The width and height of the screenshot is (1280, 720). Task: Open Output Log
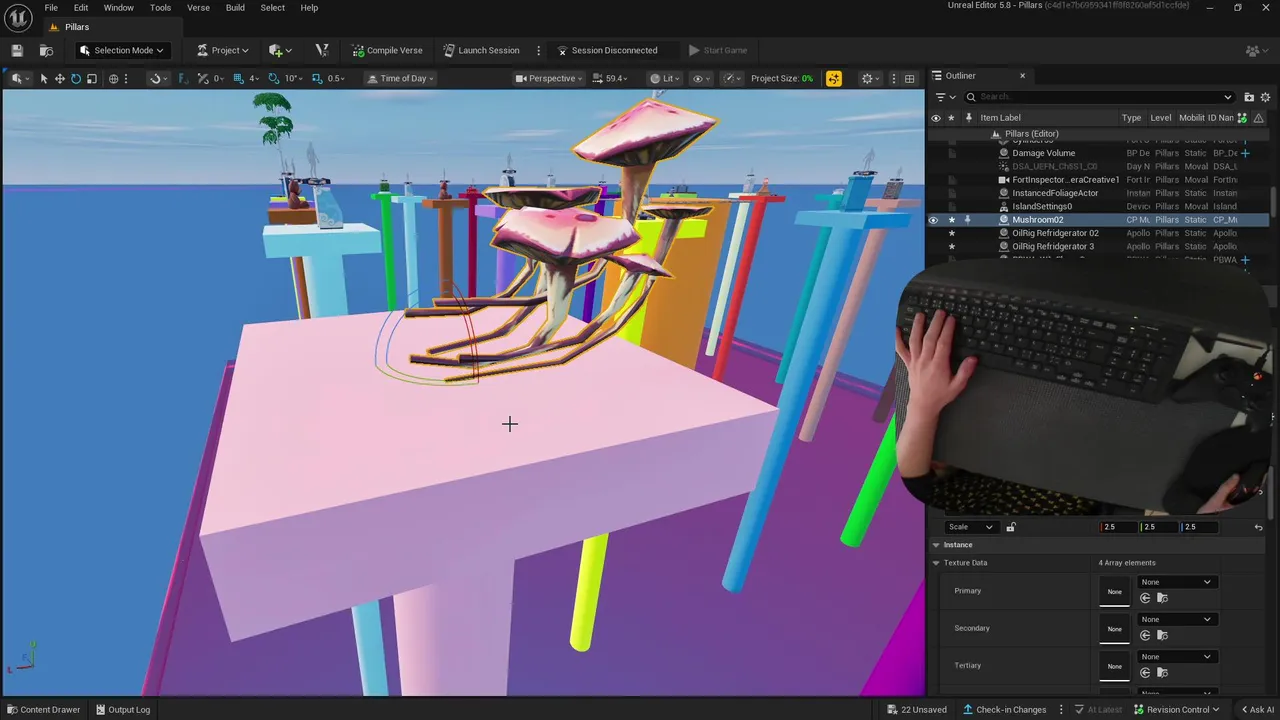pos(122,710)
